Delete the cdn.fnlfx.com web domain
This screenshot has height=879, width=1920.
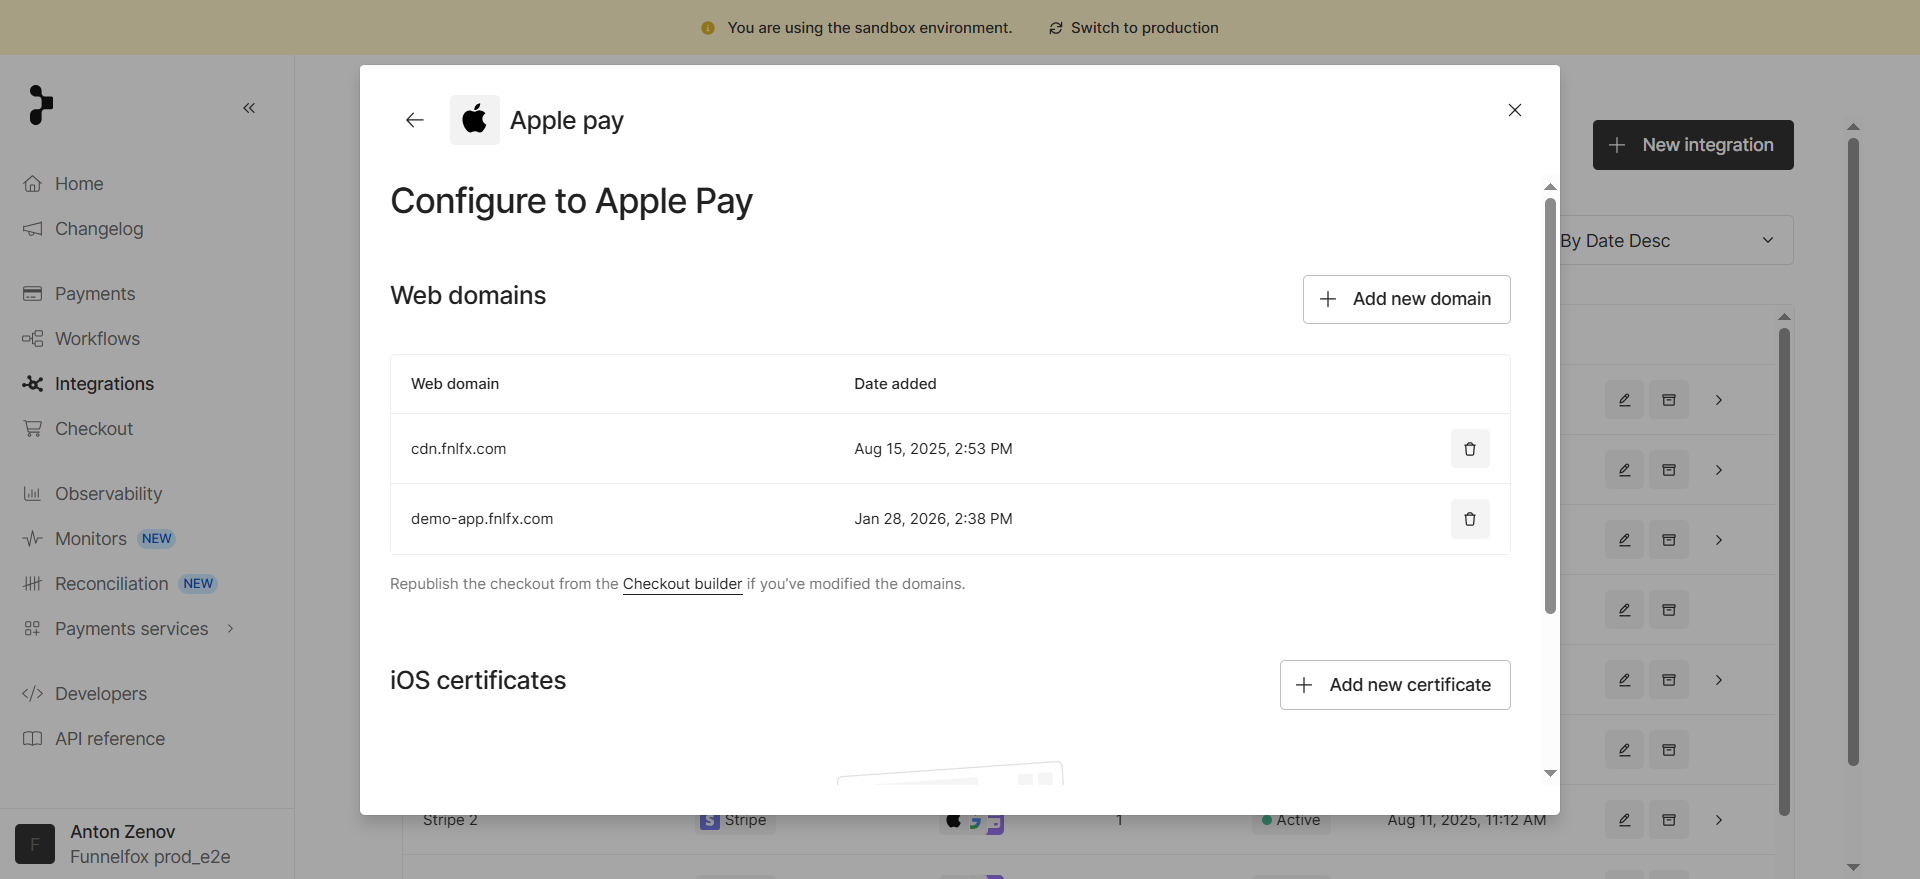[1470, 449]
